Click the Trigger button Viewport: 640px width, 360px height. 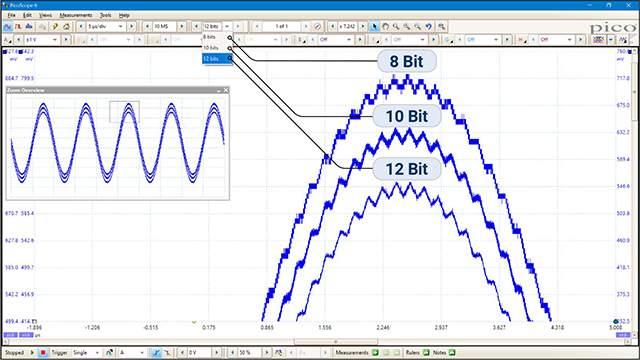[x=59, y=352]
